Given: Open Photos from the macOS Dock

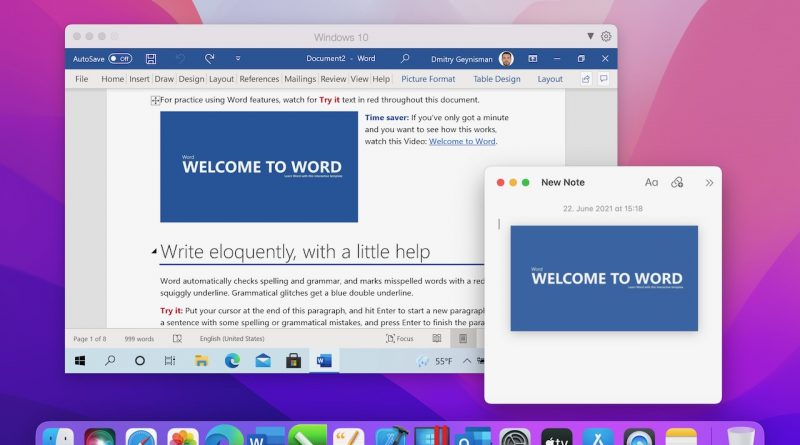Looking at the screenshot, I should point(183,436).
